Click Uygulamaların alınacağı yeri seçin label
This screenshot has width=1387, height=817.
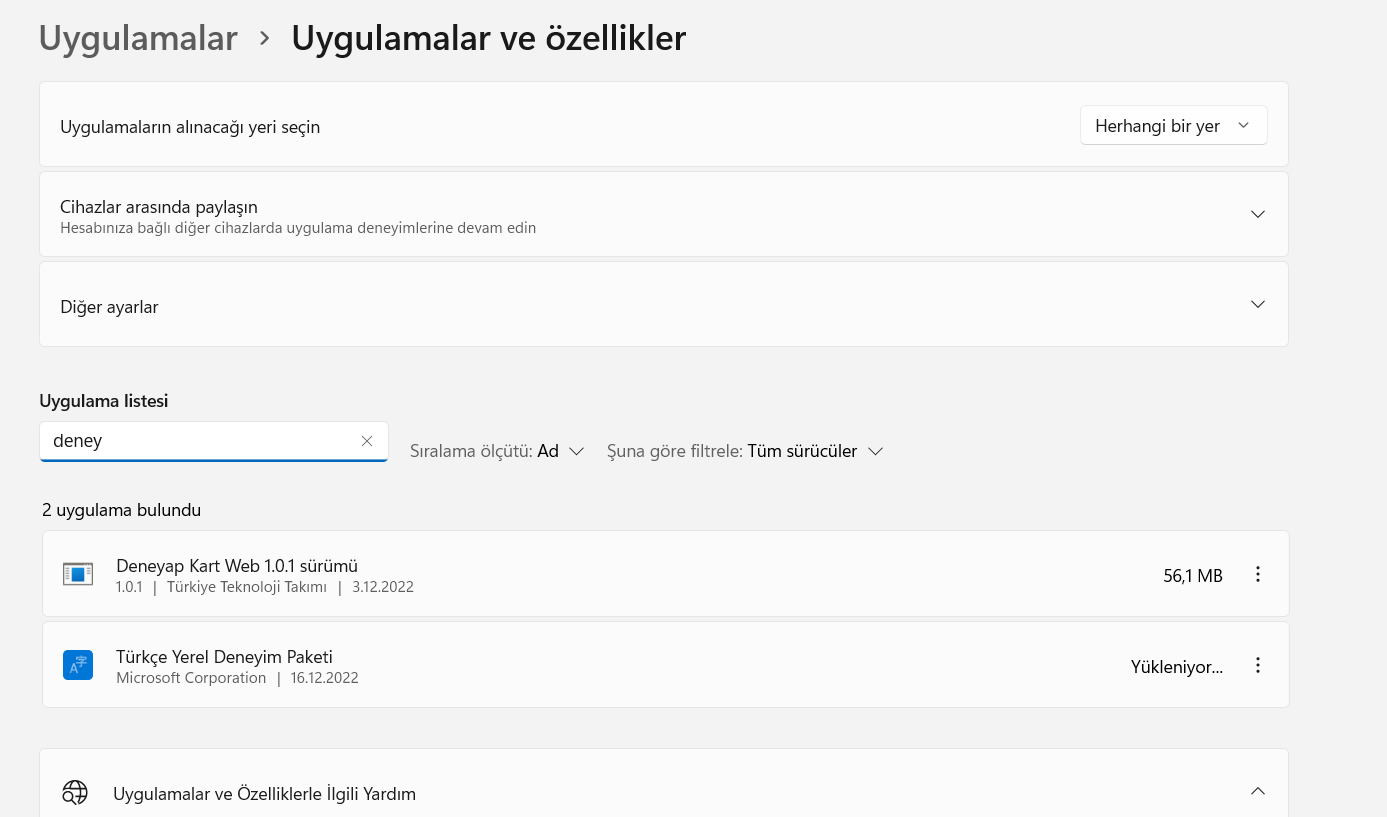[190, 127]
